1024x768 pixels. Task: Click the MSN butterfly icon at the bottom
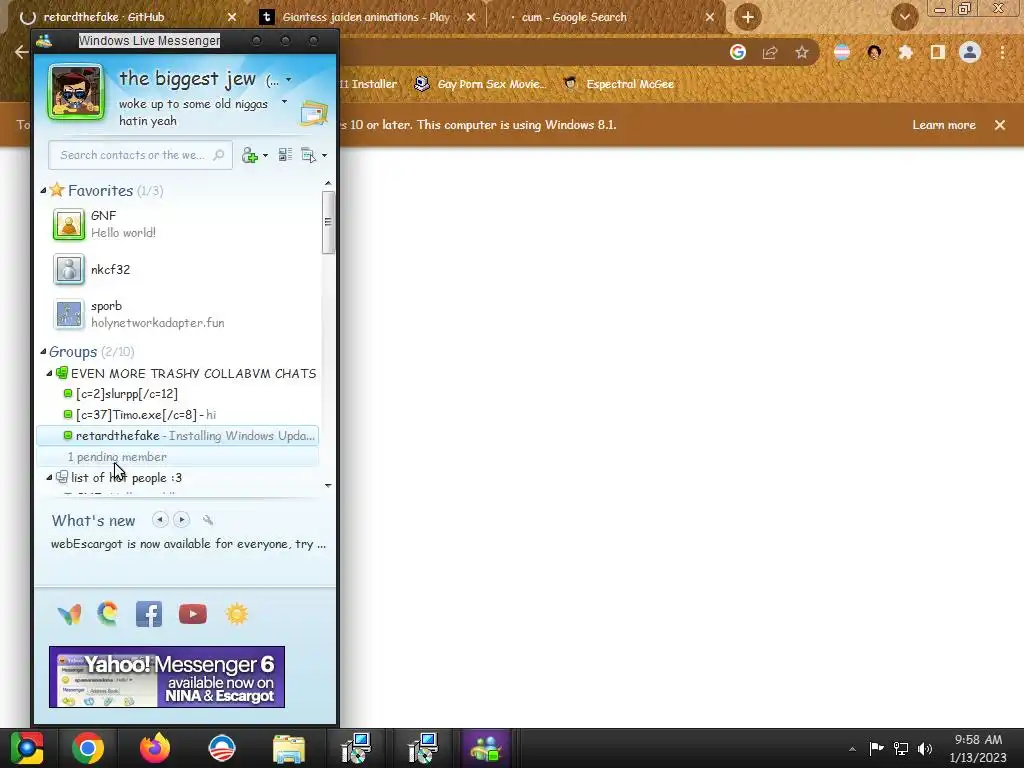click(x=69, y=615)
